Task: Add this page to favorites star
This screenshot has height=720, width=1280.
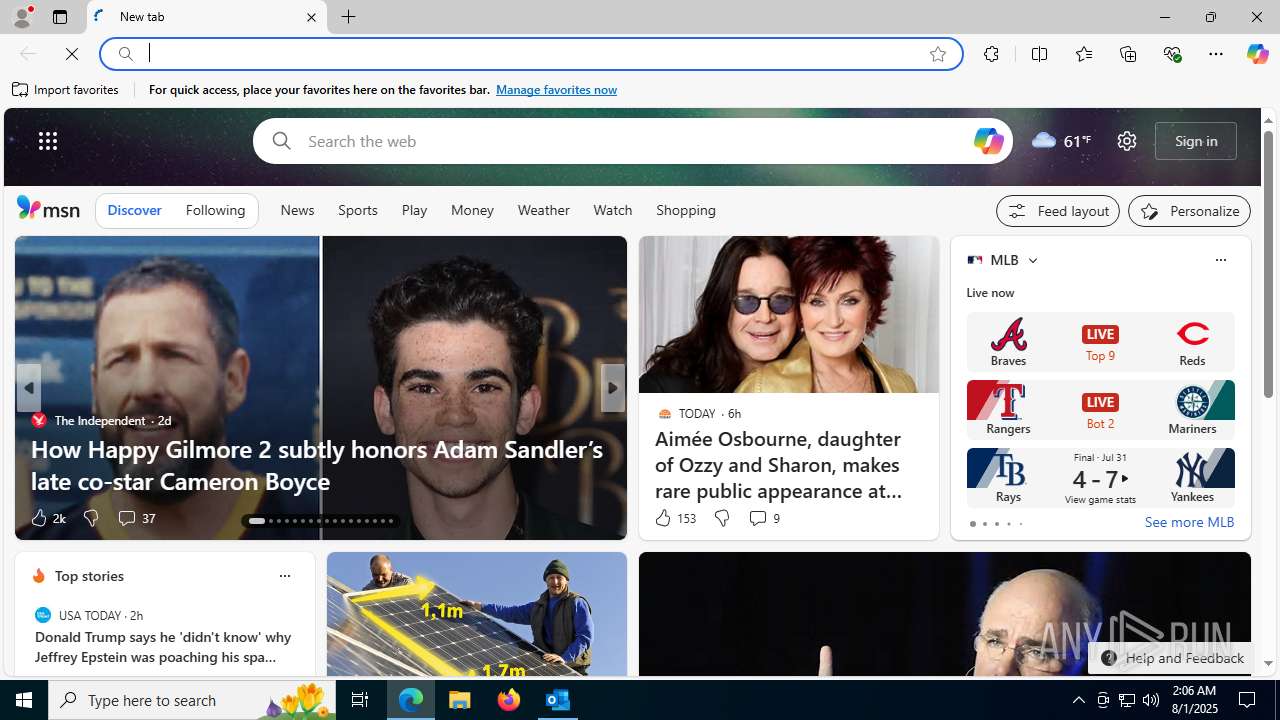Action: click(x=938, y=54)
